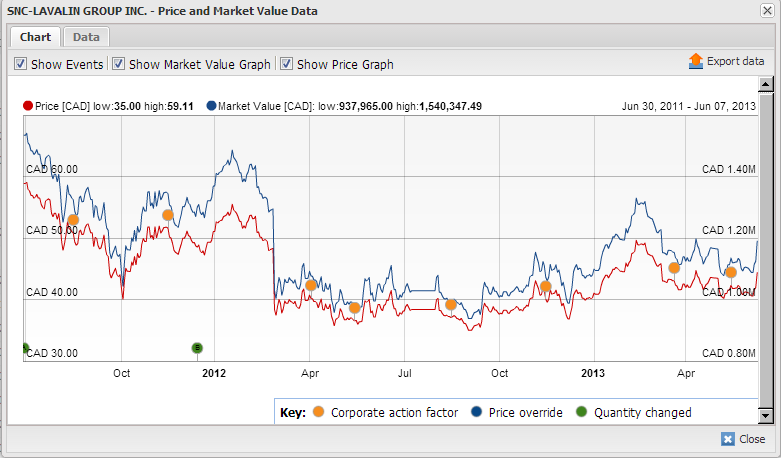Uncheck the Show Events checkbox
Screen dimensions: 781x458
point(20,64)
